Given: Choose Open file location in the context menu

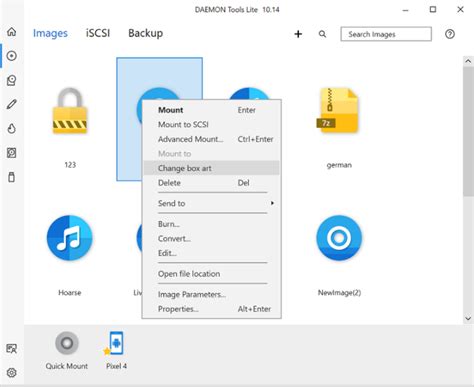Looking at the screenshot, I should pyautogui.click(x=211, y=274).
